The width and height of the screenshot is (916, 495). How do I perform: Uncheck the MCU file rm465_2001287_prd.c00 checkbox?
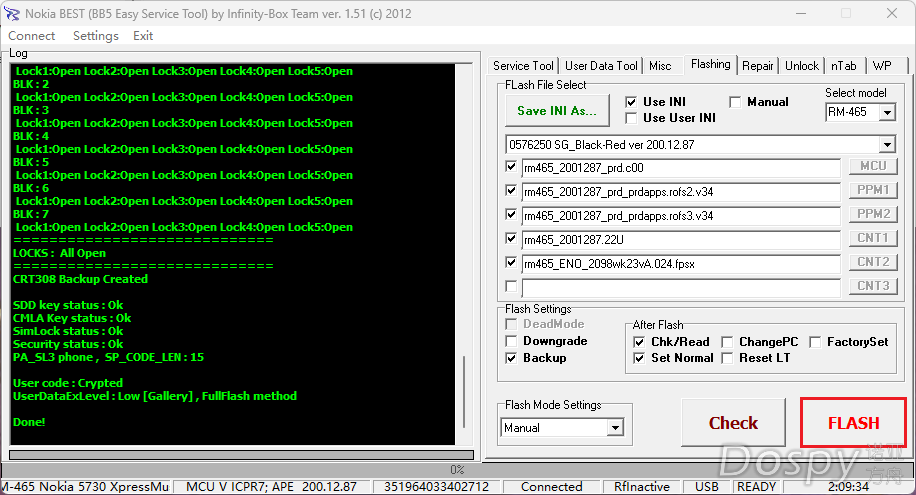(511, 167)
